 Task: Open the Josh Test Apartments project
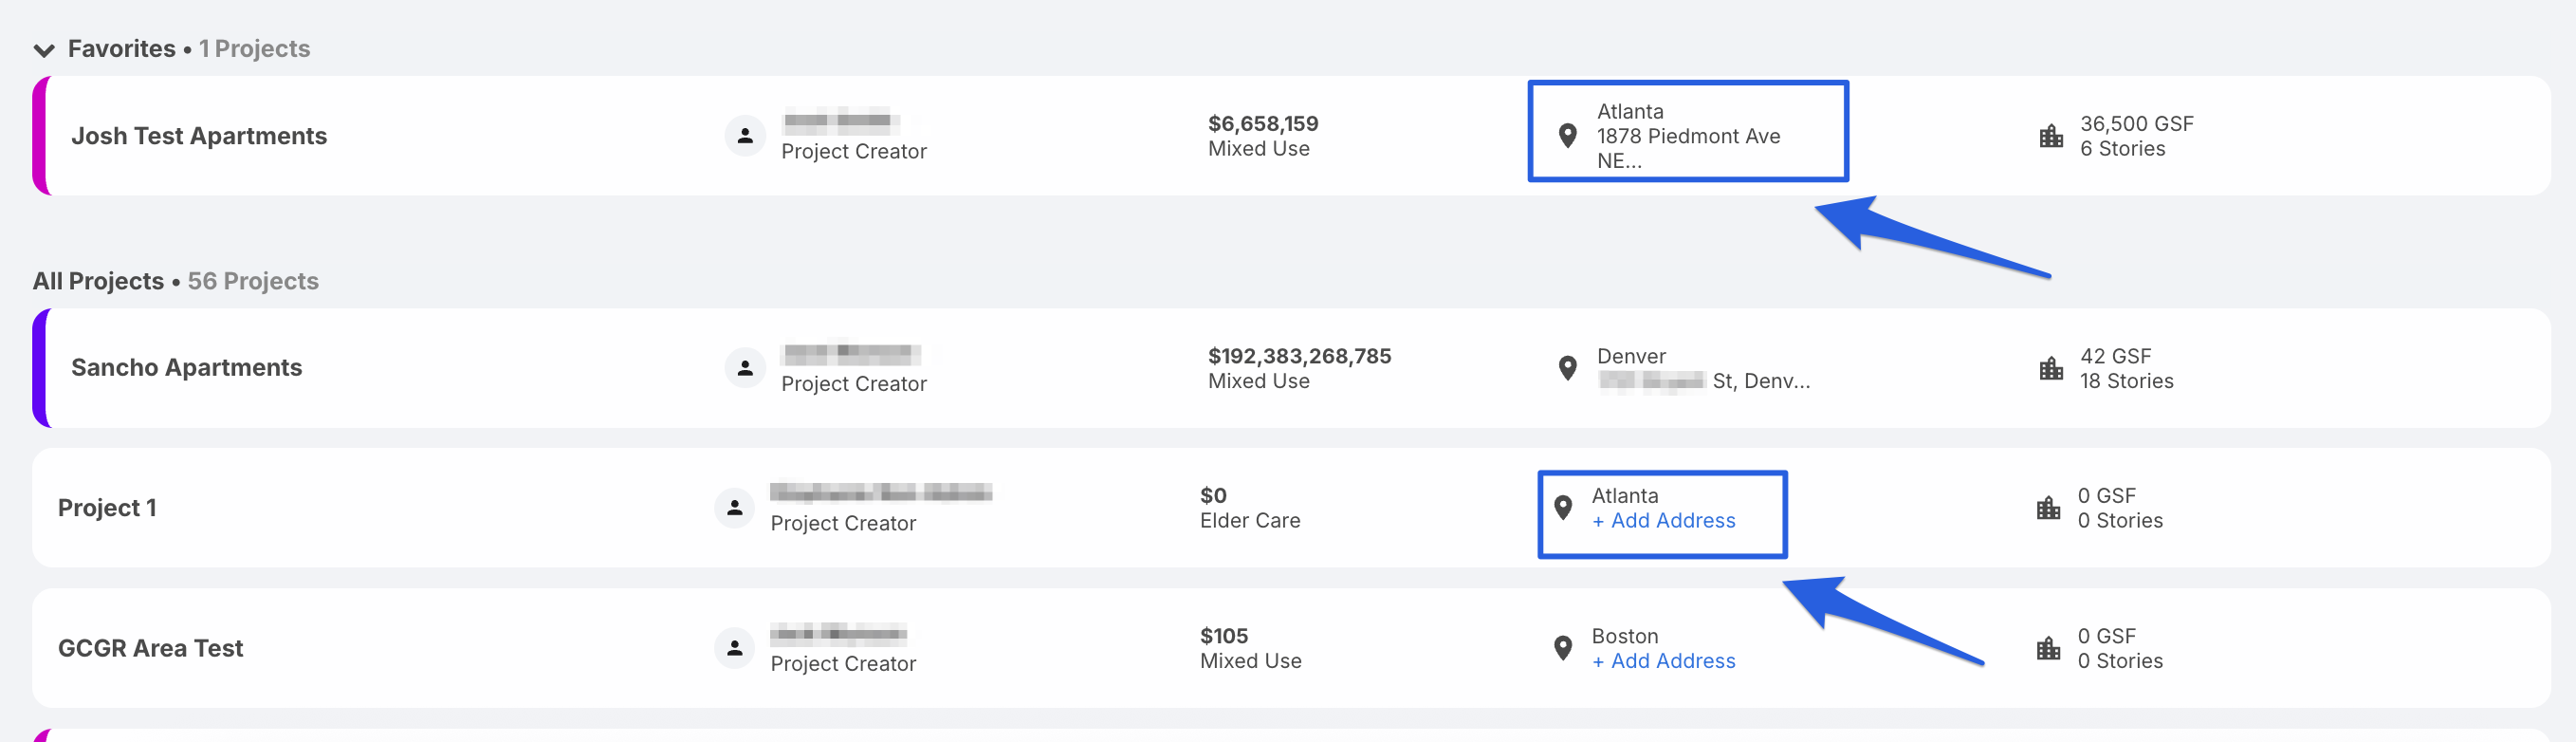point(199,136)
